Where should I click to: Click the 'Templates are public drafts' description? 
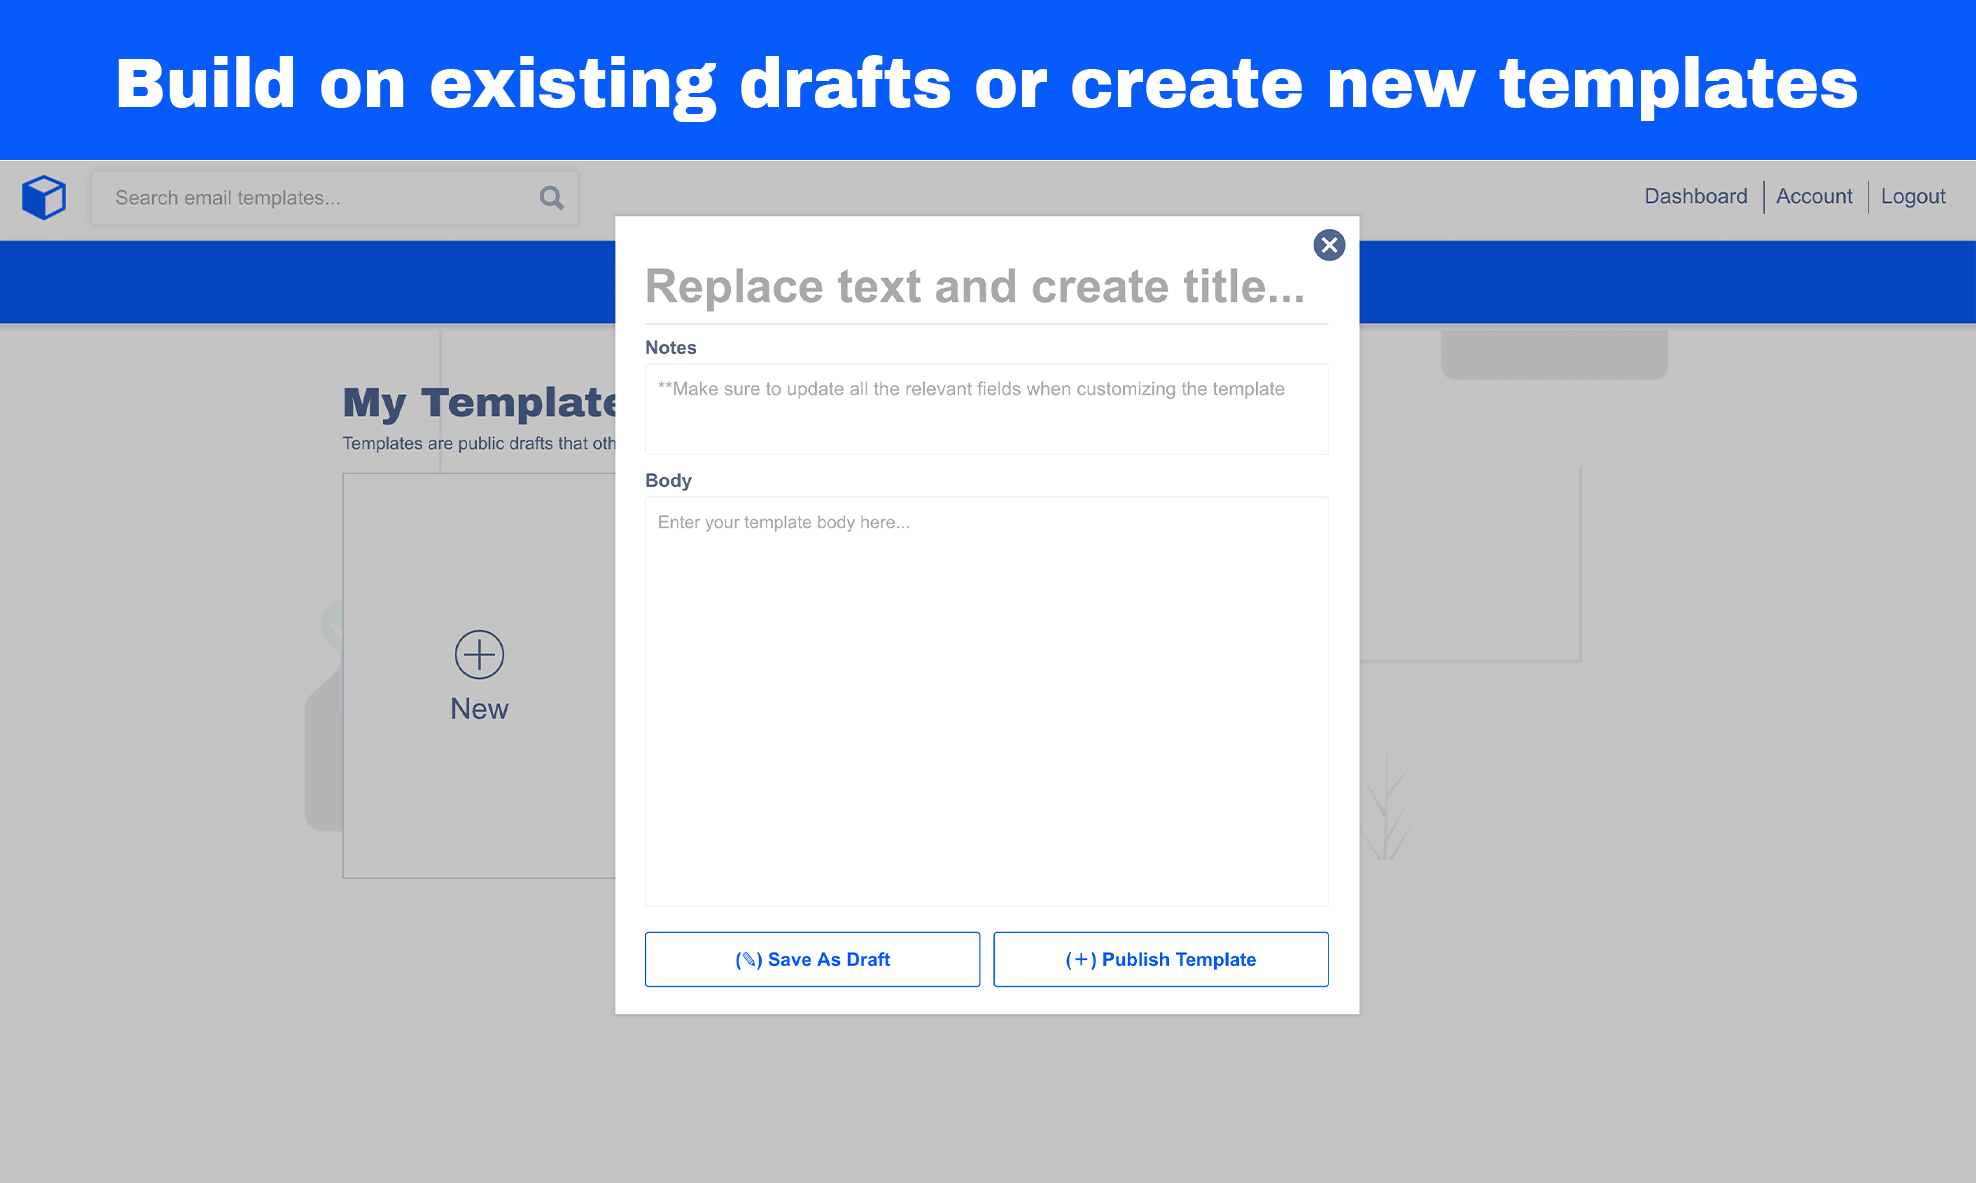pos(479,443)
